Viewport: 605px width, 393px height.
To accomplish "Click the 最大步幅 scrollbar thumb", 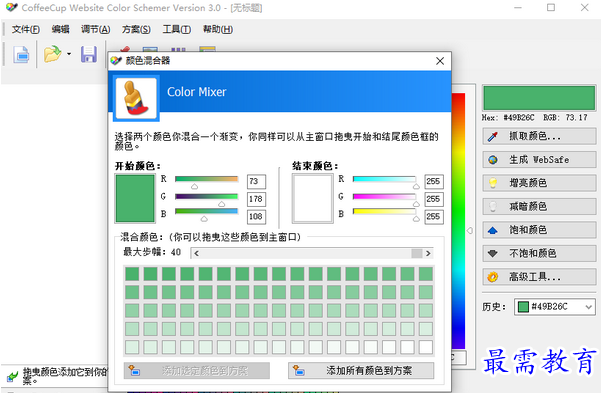I will [x=417, y=253].
